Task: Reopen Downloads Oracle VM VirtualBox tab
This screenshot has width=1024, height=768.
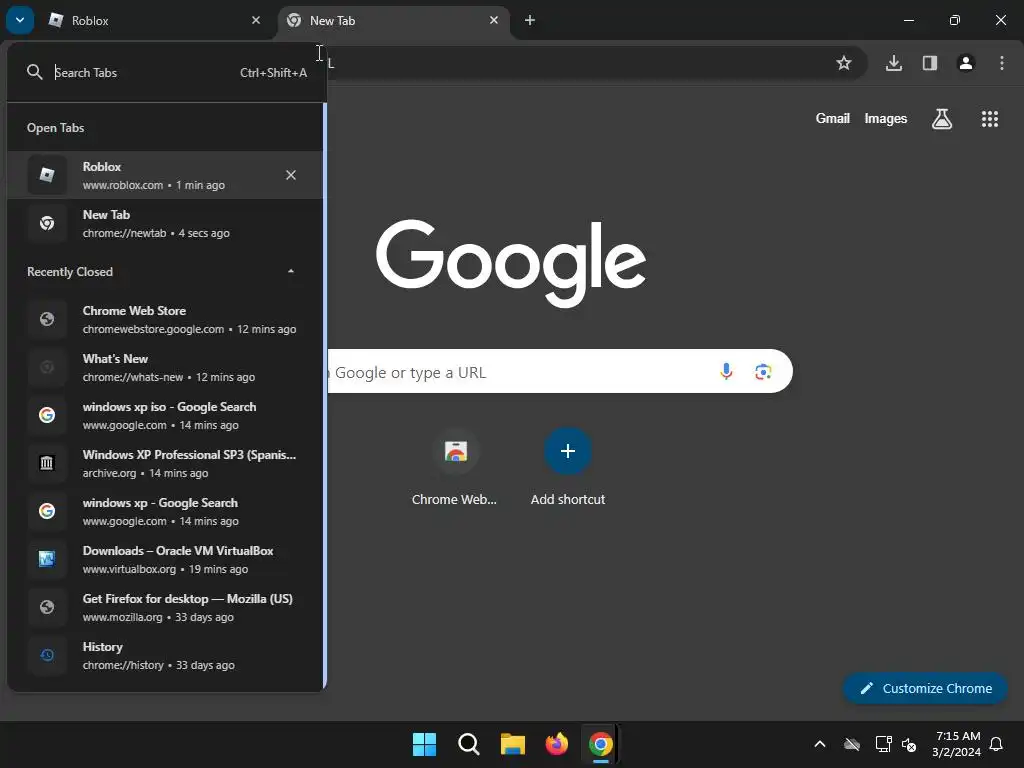Action: (165, 559)
